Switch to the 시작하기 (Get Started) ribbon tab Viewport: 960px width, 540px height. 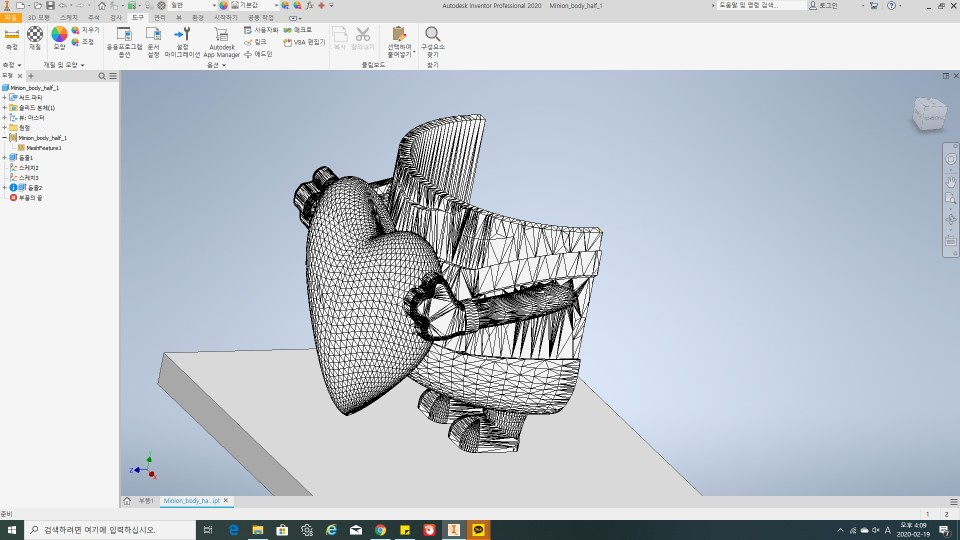tap(225, 18)
